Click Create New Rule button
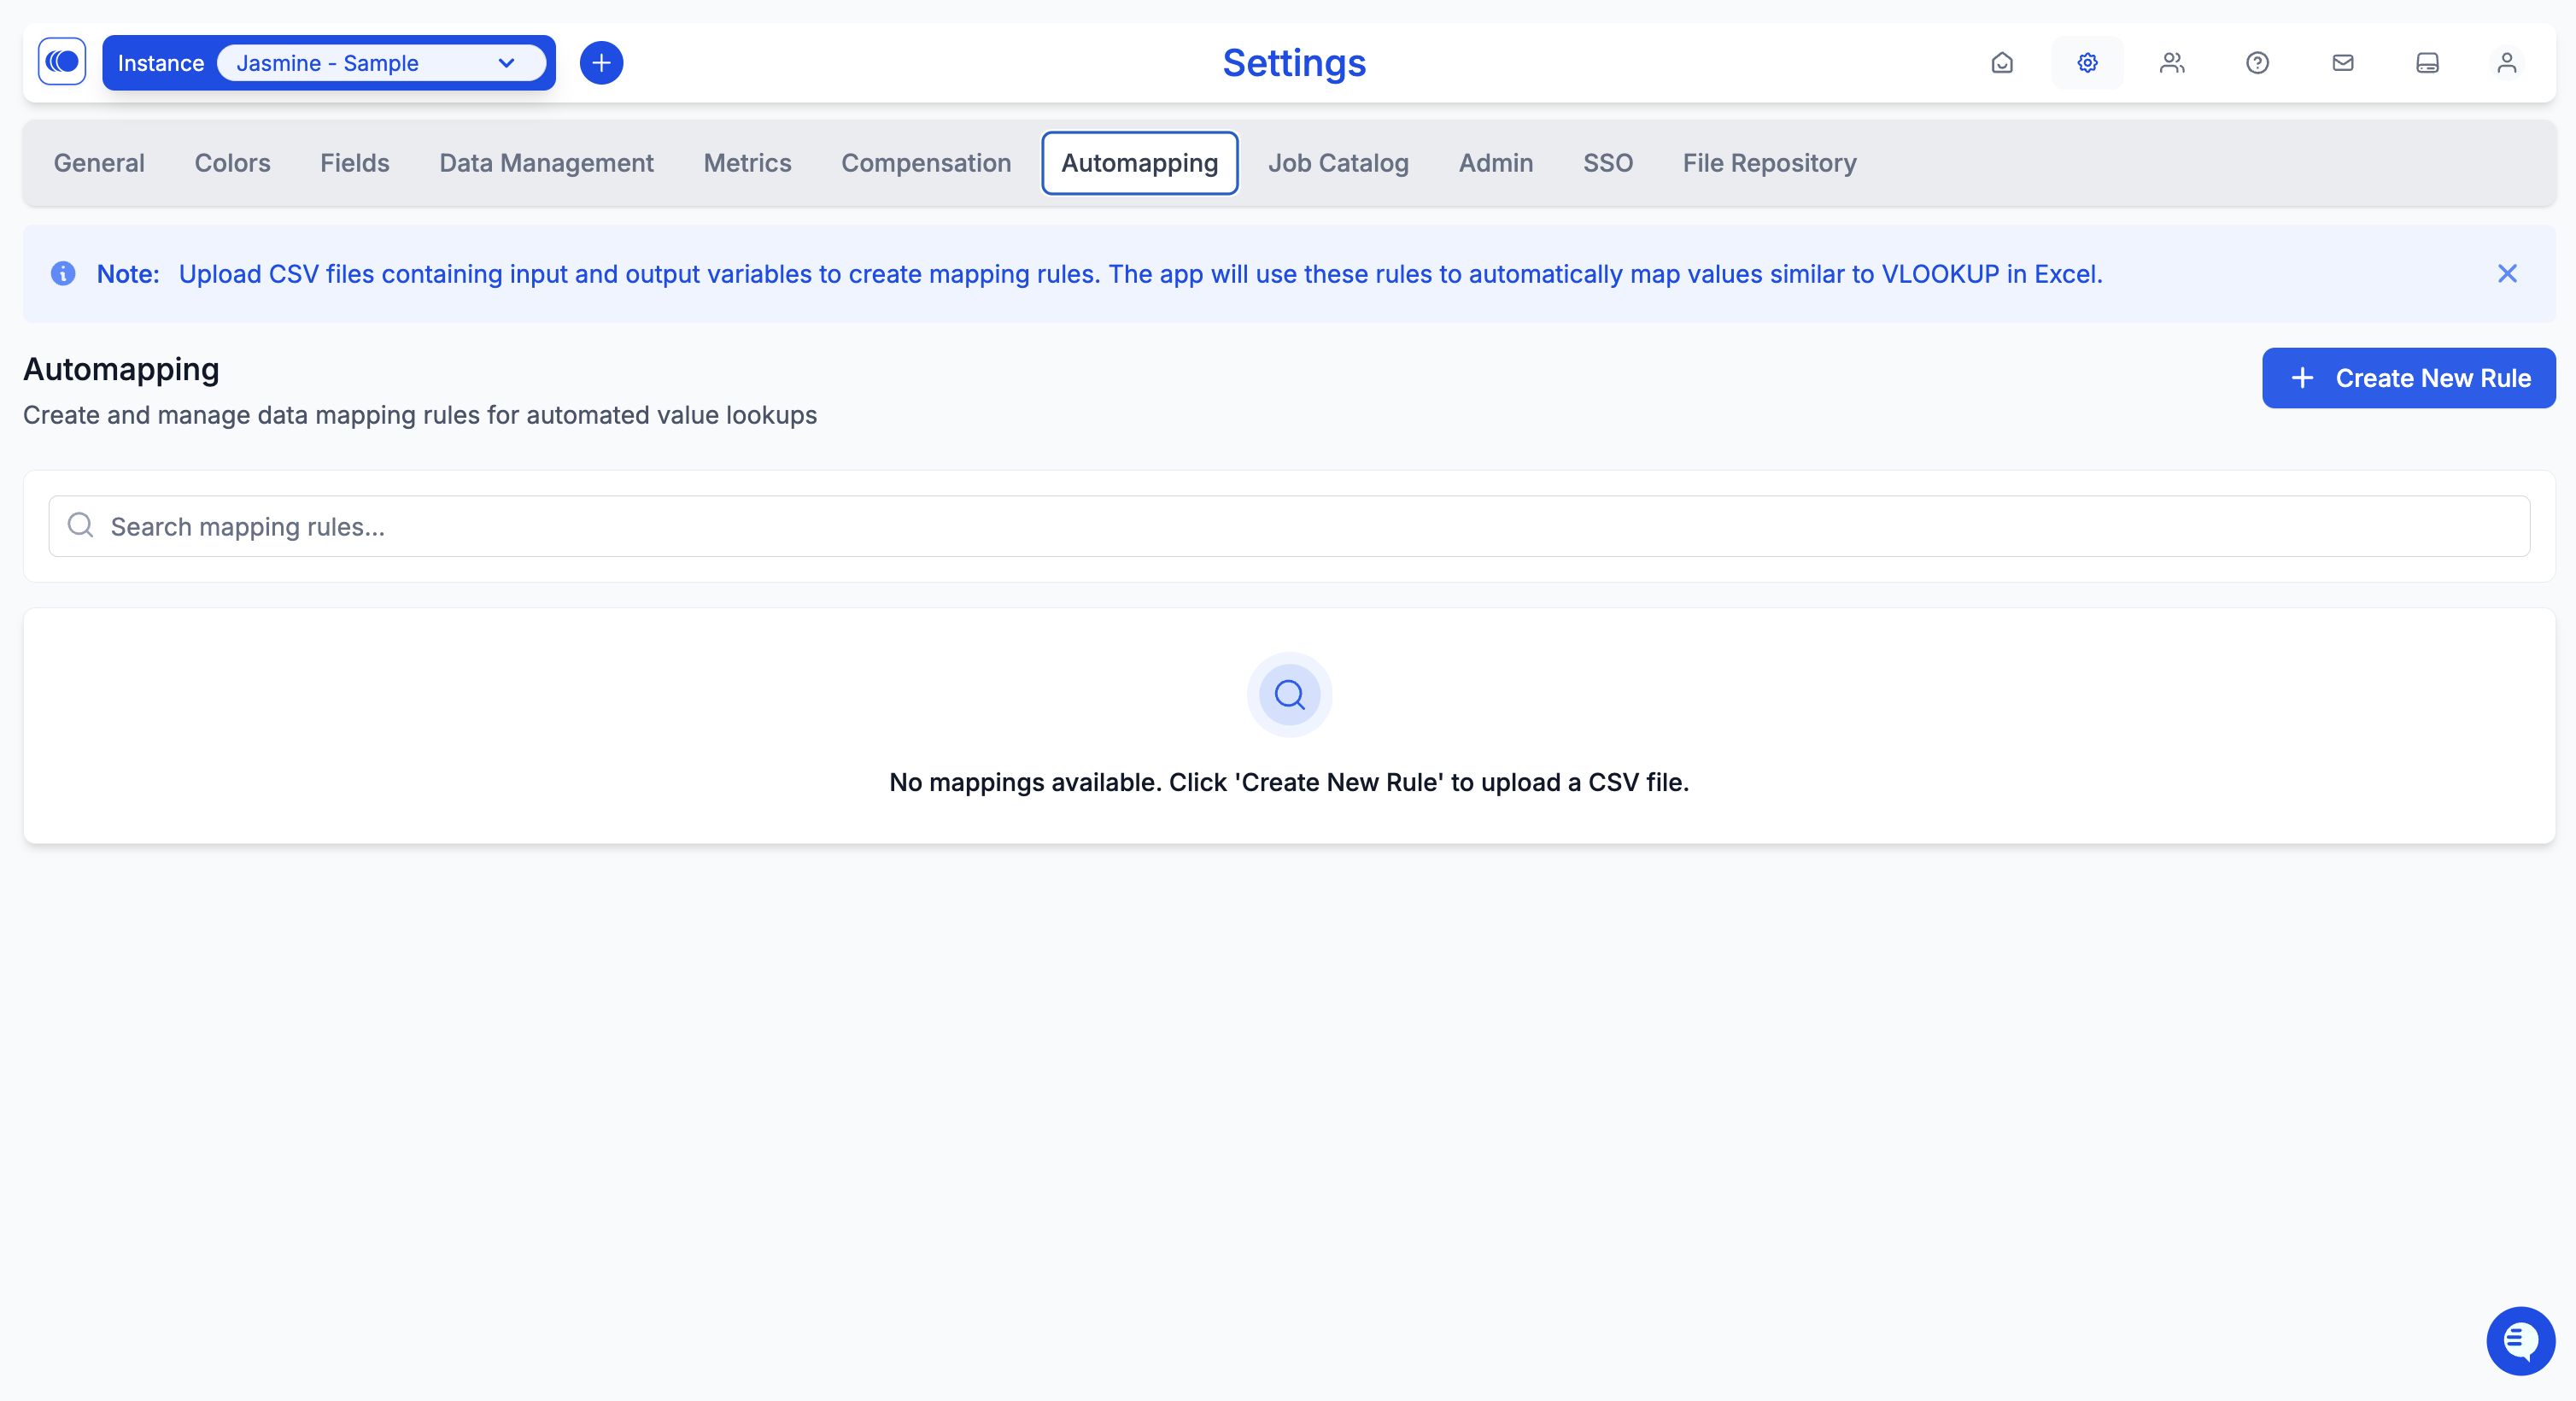 pyautogui.click(x=2408, y=378)
